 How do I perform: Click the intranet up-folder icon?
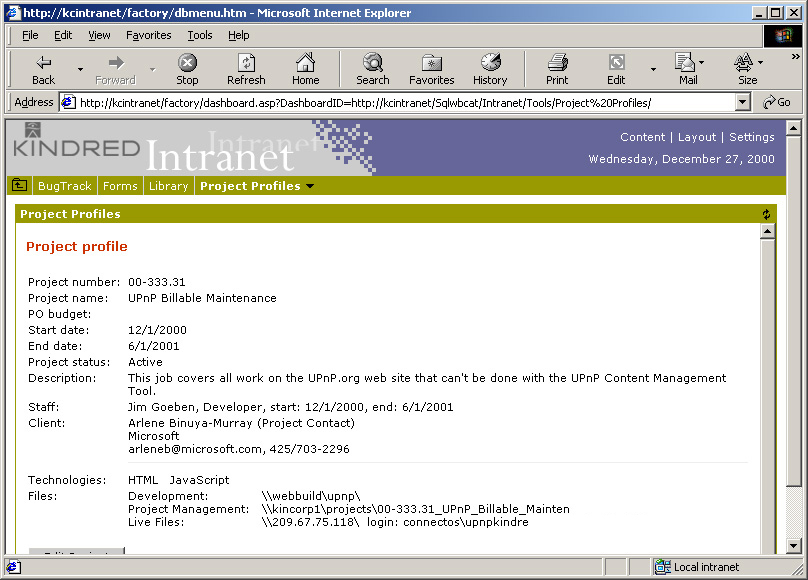pos(20,185)
